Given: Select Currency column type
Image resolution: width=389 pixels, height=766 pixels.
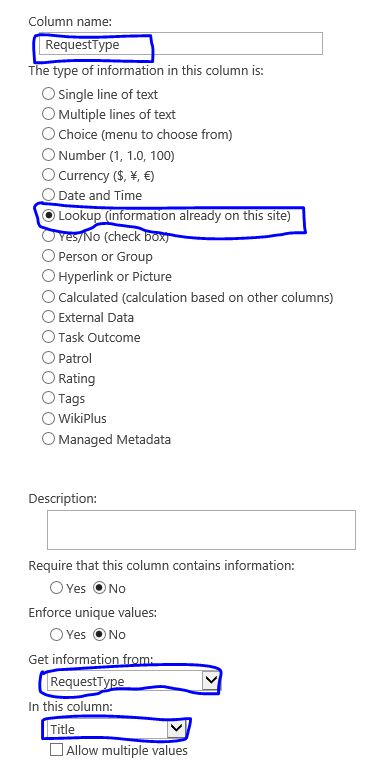Looking at the screenshot, I should [48, 175].
